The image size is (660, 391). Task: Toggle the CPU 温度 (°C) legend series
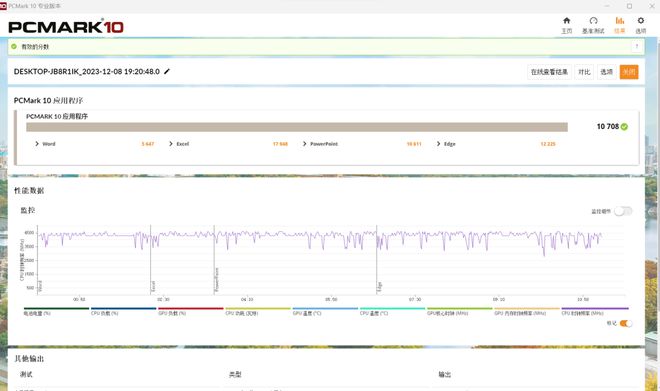[x=392, y=311]
